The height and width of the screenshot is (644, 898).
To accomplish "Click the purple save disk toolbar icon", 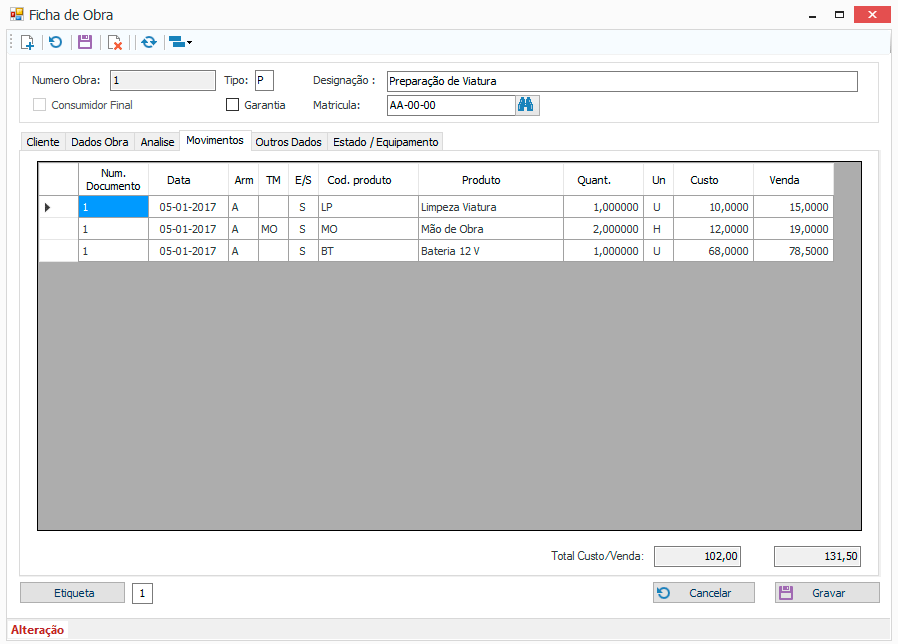I will [85, 42].
